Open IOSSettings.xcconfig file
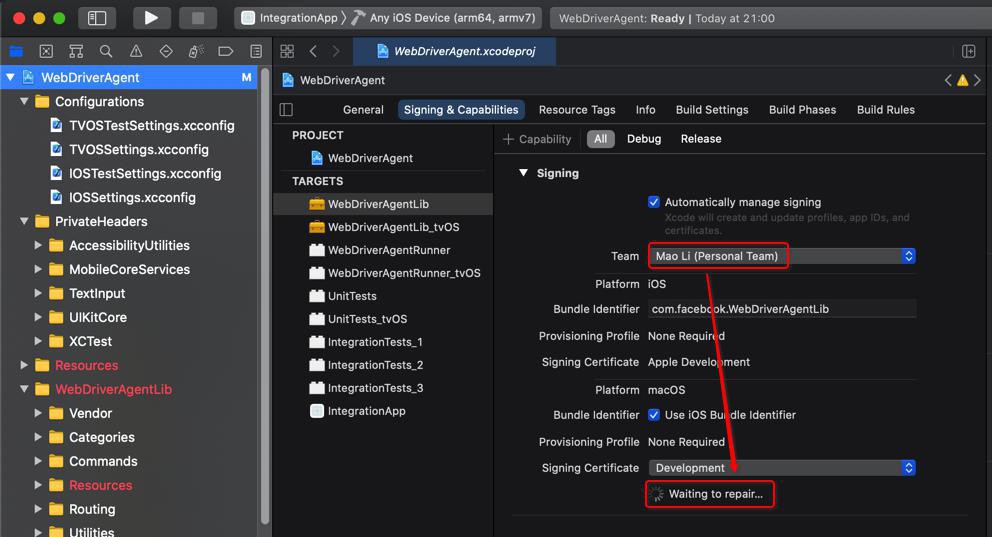Viewport: 992px width, 537px height. pyautogui.click(x=124, y=197)
